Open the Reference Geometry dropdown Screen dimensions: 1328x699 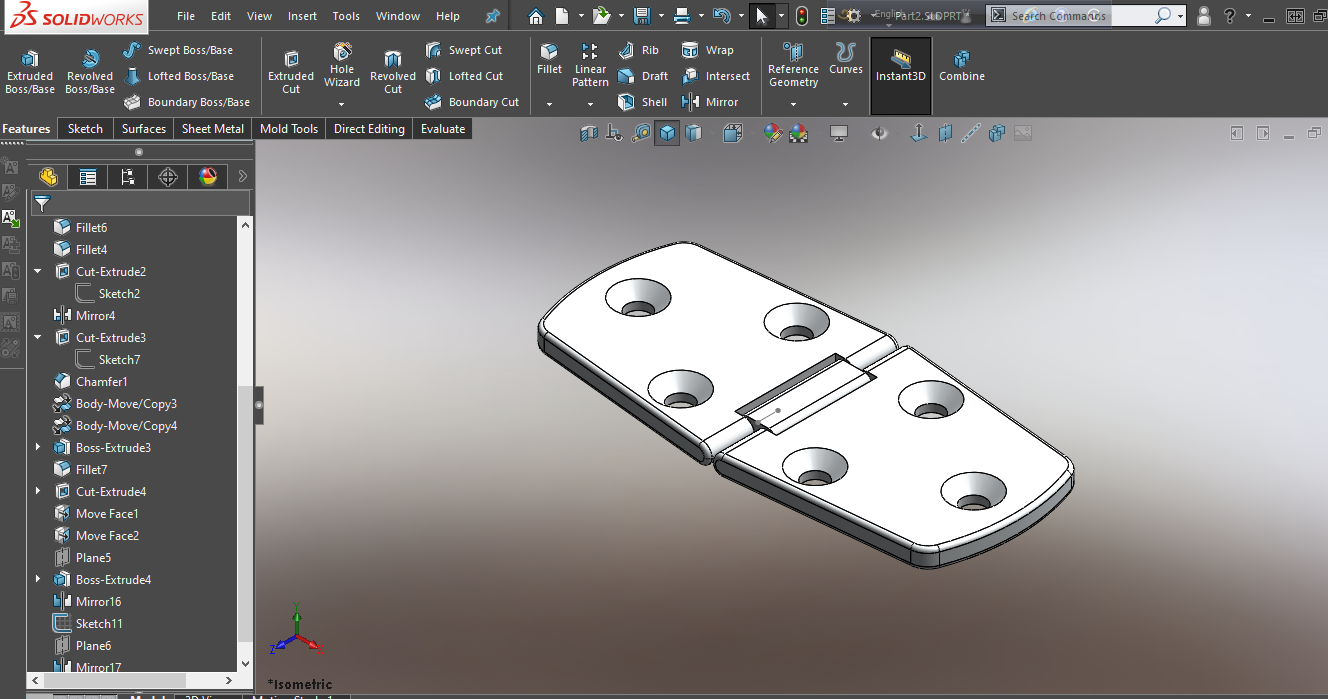[x=793, y=104]
